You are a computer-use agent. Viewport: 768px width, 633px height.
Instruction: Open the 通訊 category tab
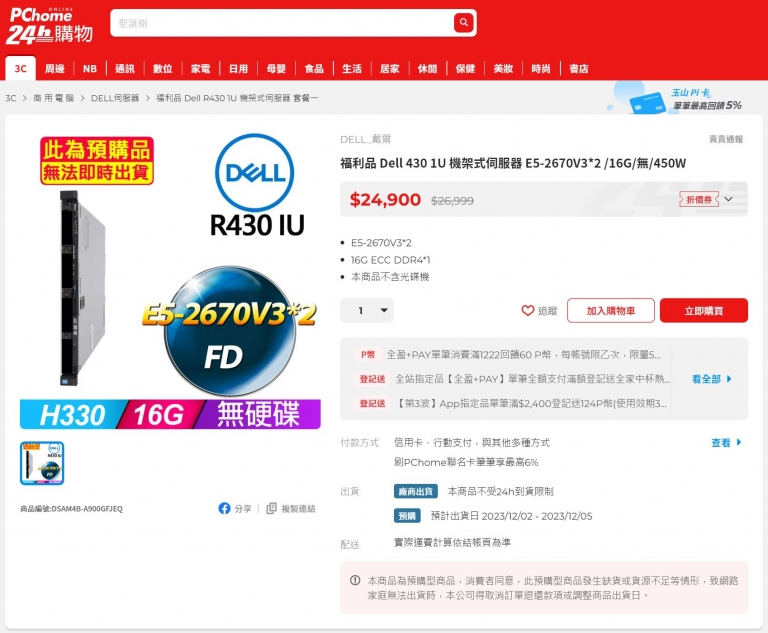tap(124, 69)
